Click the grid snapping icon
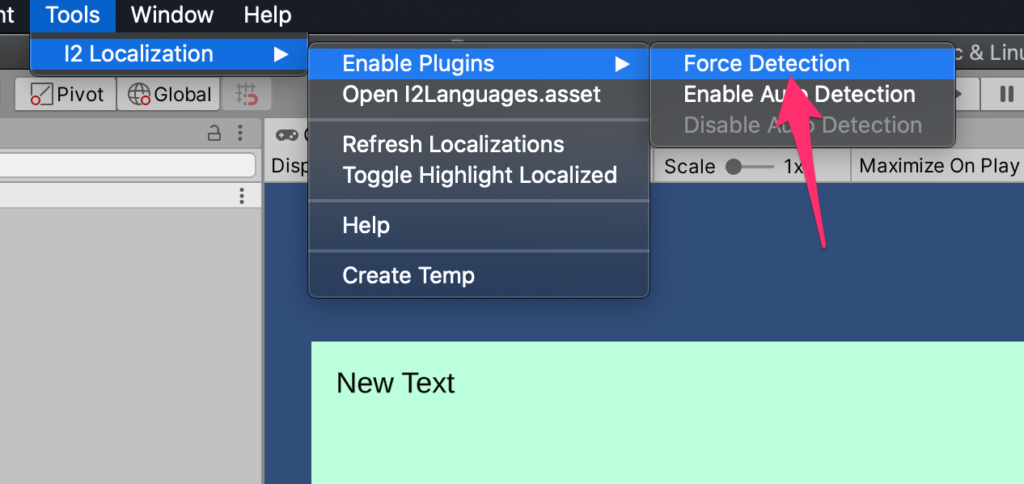 click(246, 95)
